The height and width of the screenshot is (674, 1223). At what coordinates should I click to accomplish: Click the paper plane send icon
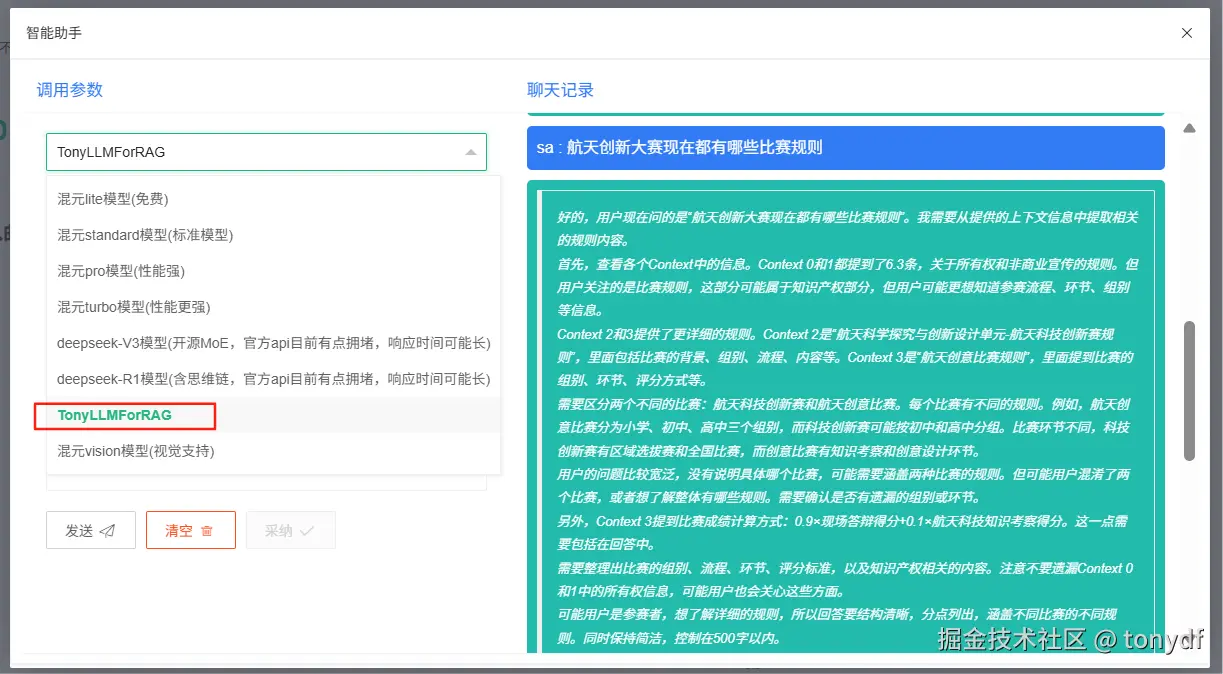pyautogui.click(x=108, y=531)
